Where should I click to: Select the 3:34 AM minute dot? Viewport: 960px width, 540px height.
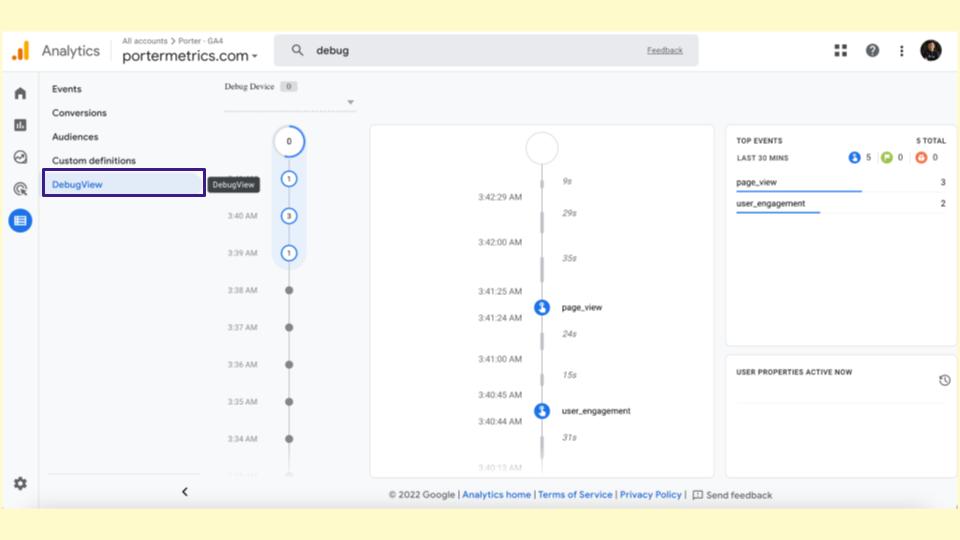pyautogui.click(x=289, y=439)
